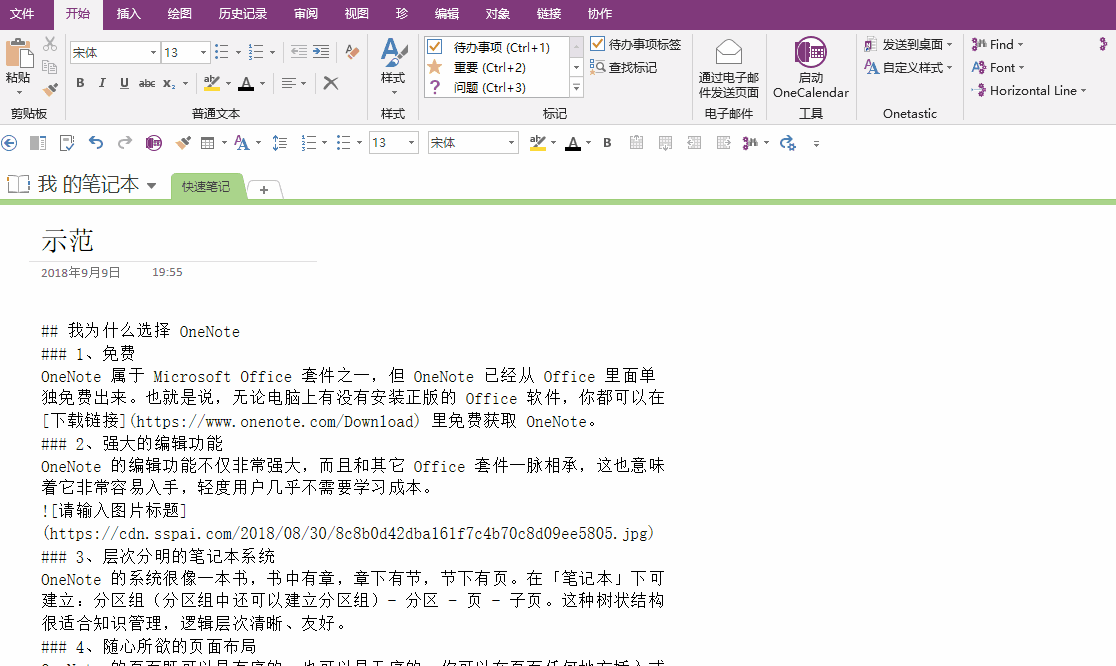Expand the tags gallery more arrow
The height and width of the screenshot is (666, 1116).
pos(577,88)
